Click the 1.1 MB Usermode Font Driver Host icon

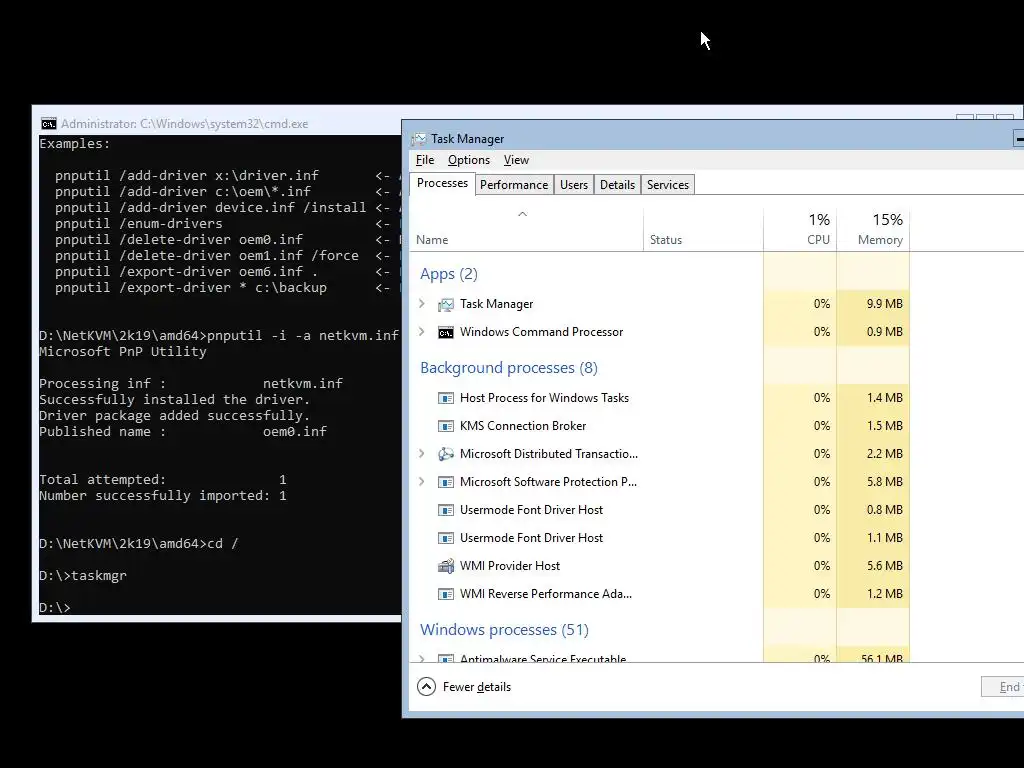click(x=445, y=538)
